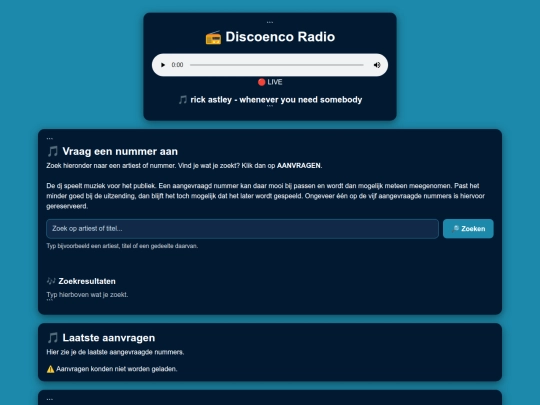Click the bold AANVRAGEN word

(x=299, y=166)
